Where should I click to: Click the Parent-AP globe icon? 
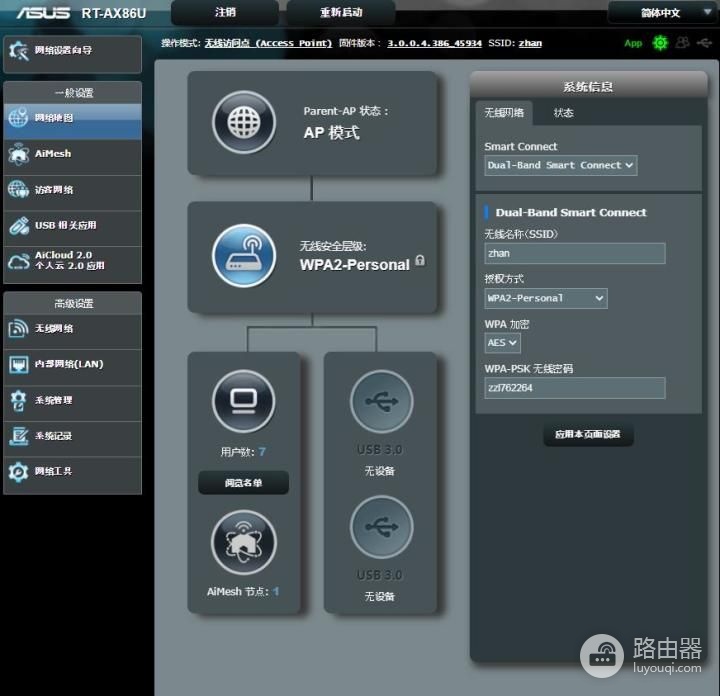(x=244, y=123)
